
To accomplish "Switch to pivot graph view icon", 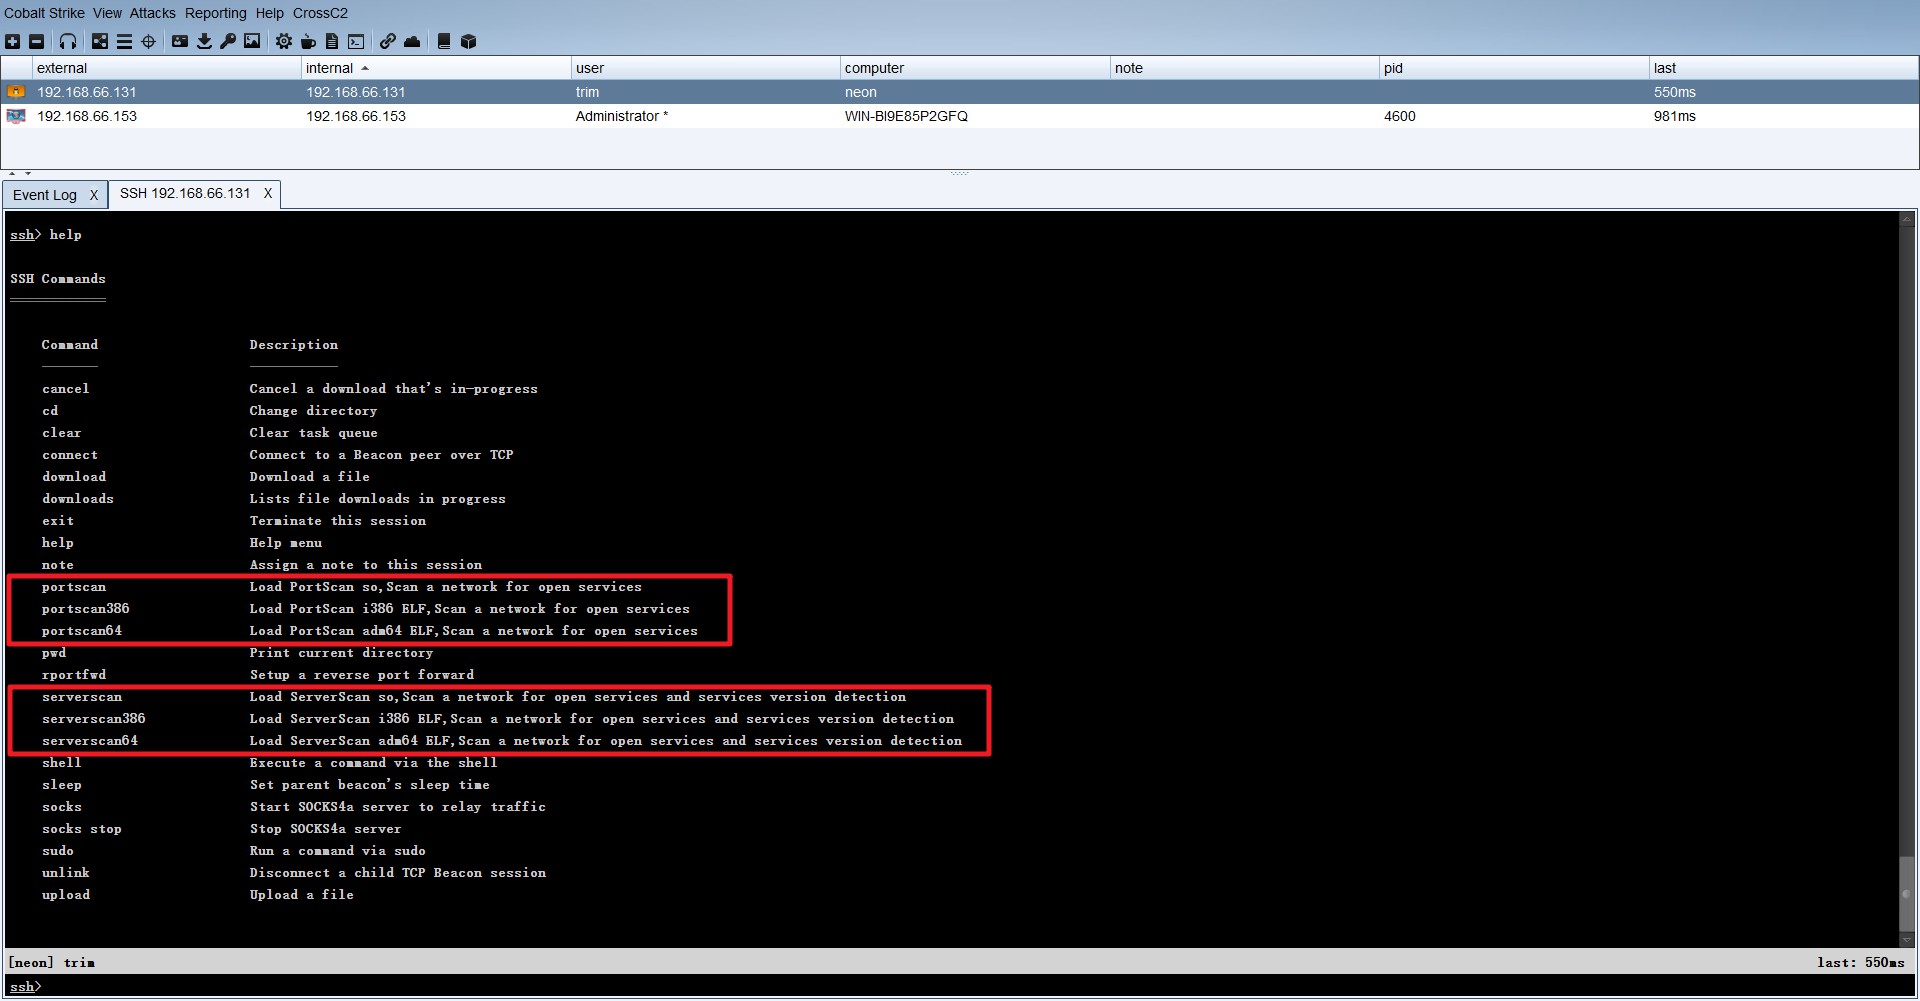I will coord(99,41).
